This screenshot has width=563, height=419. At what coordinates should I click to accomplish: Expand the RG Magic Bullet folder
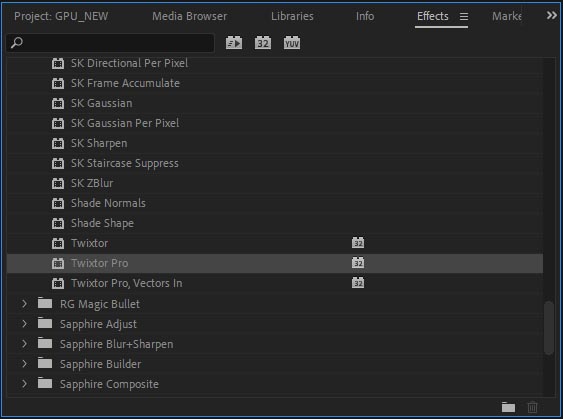[x=24, y=304]
